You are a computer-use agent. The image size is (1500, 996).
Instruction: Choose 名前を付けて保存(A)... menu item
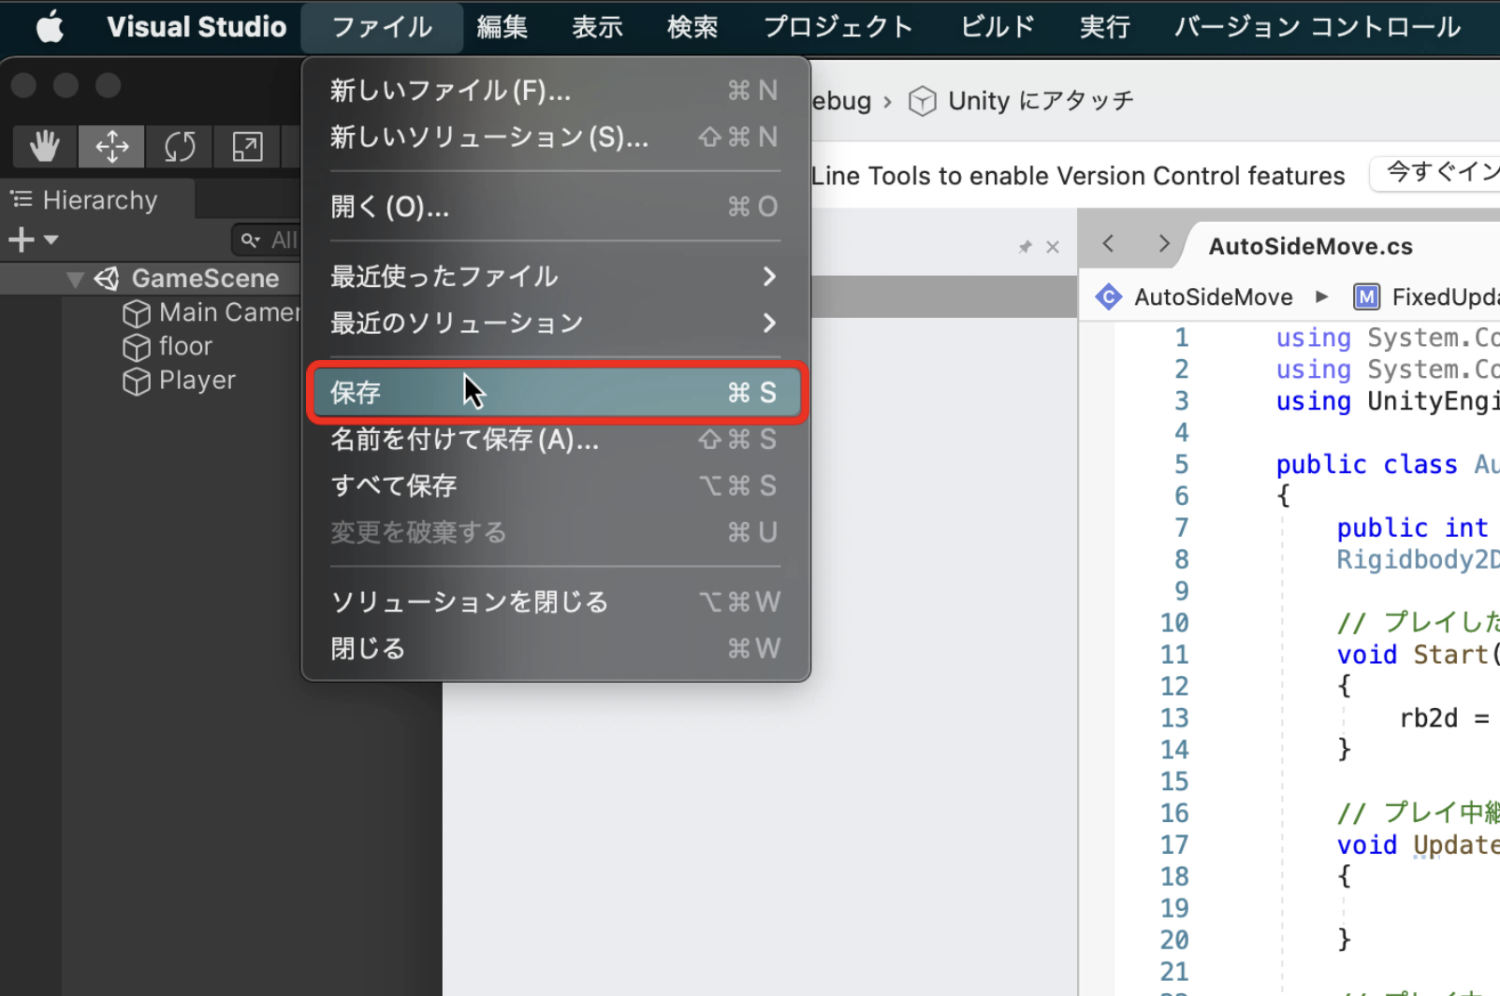coord(556,439)
